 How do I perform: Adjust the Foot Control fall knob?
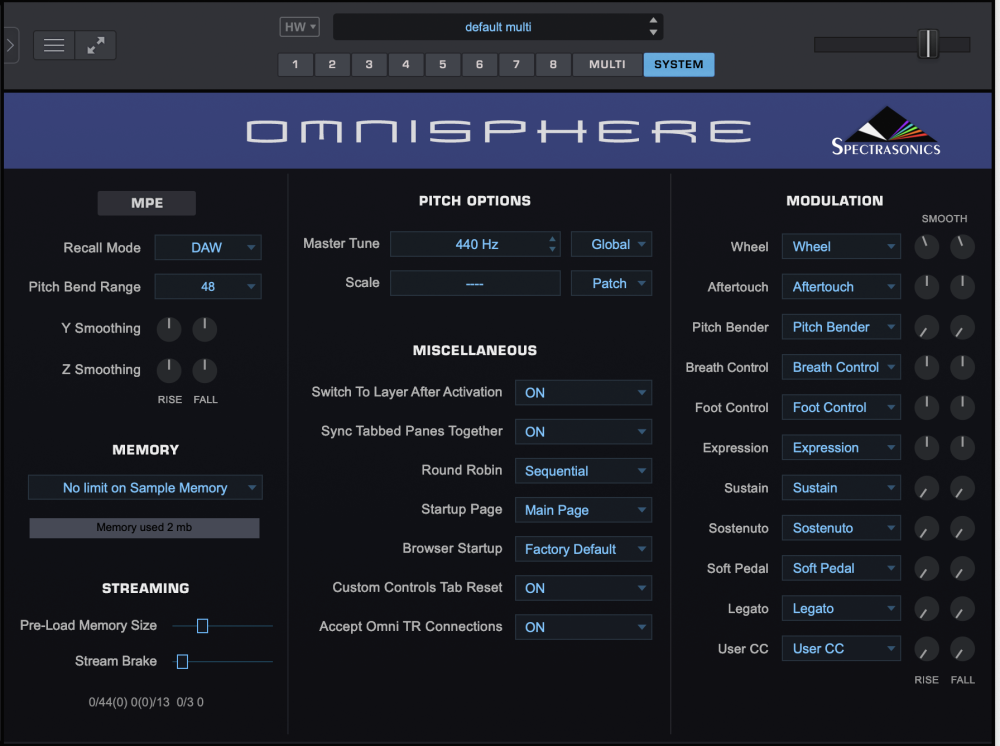point(962,407)
